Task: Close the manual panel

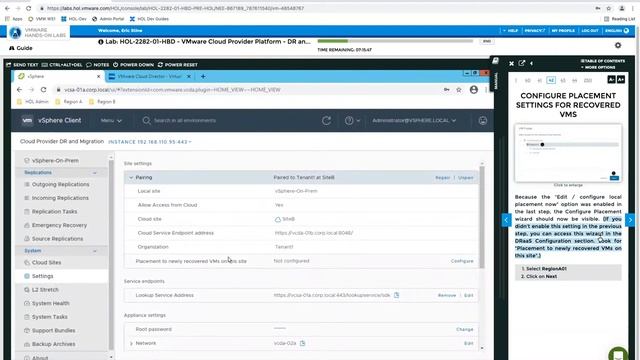Action: click(x=511, y=63)
